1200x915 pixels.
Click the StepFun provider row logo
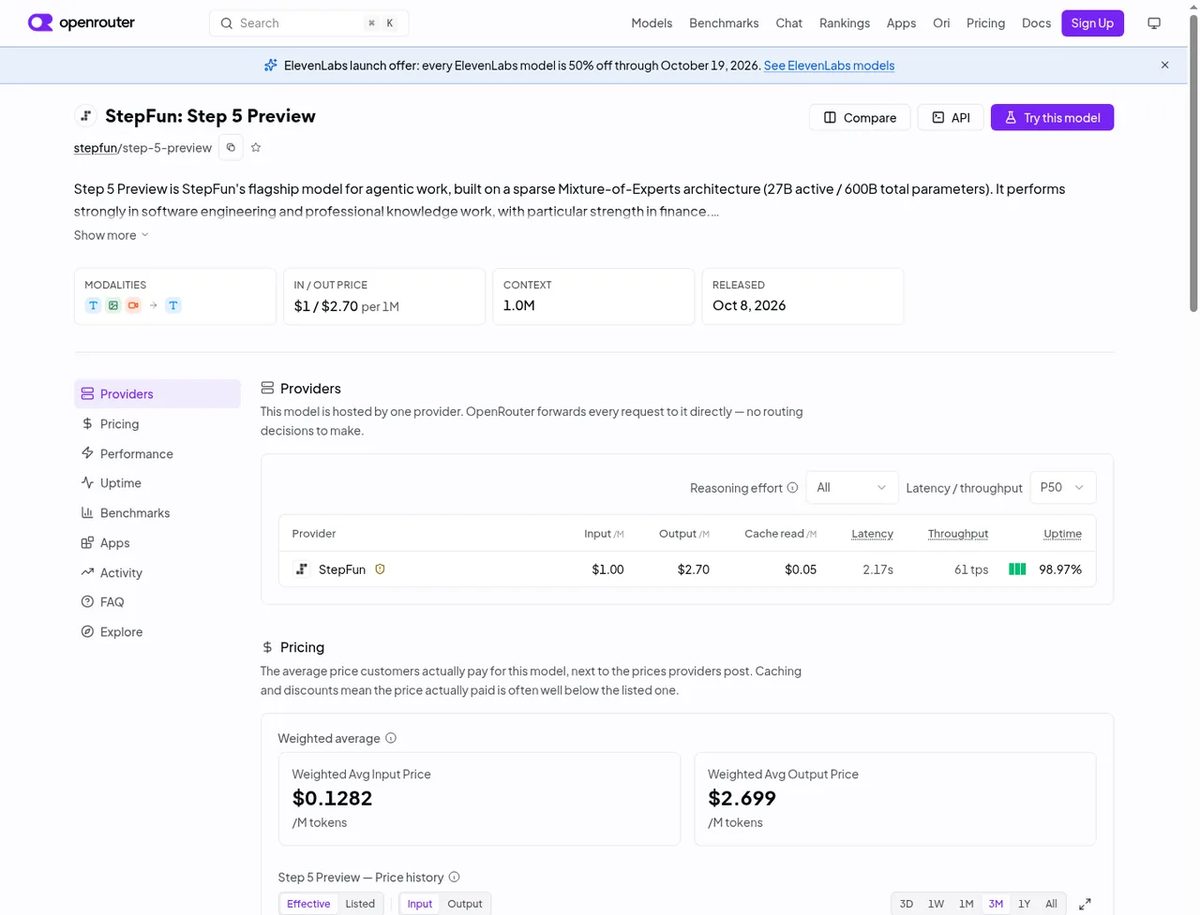click(x=301, y=569)
